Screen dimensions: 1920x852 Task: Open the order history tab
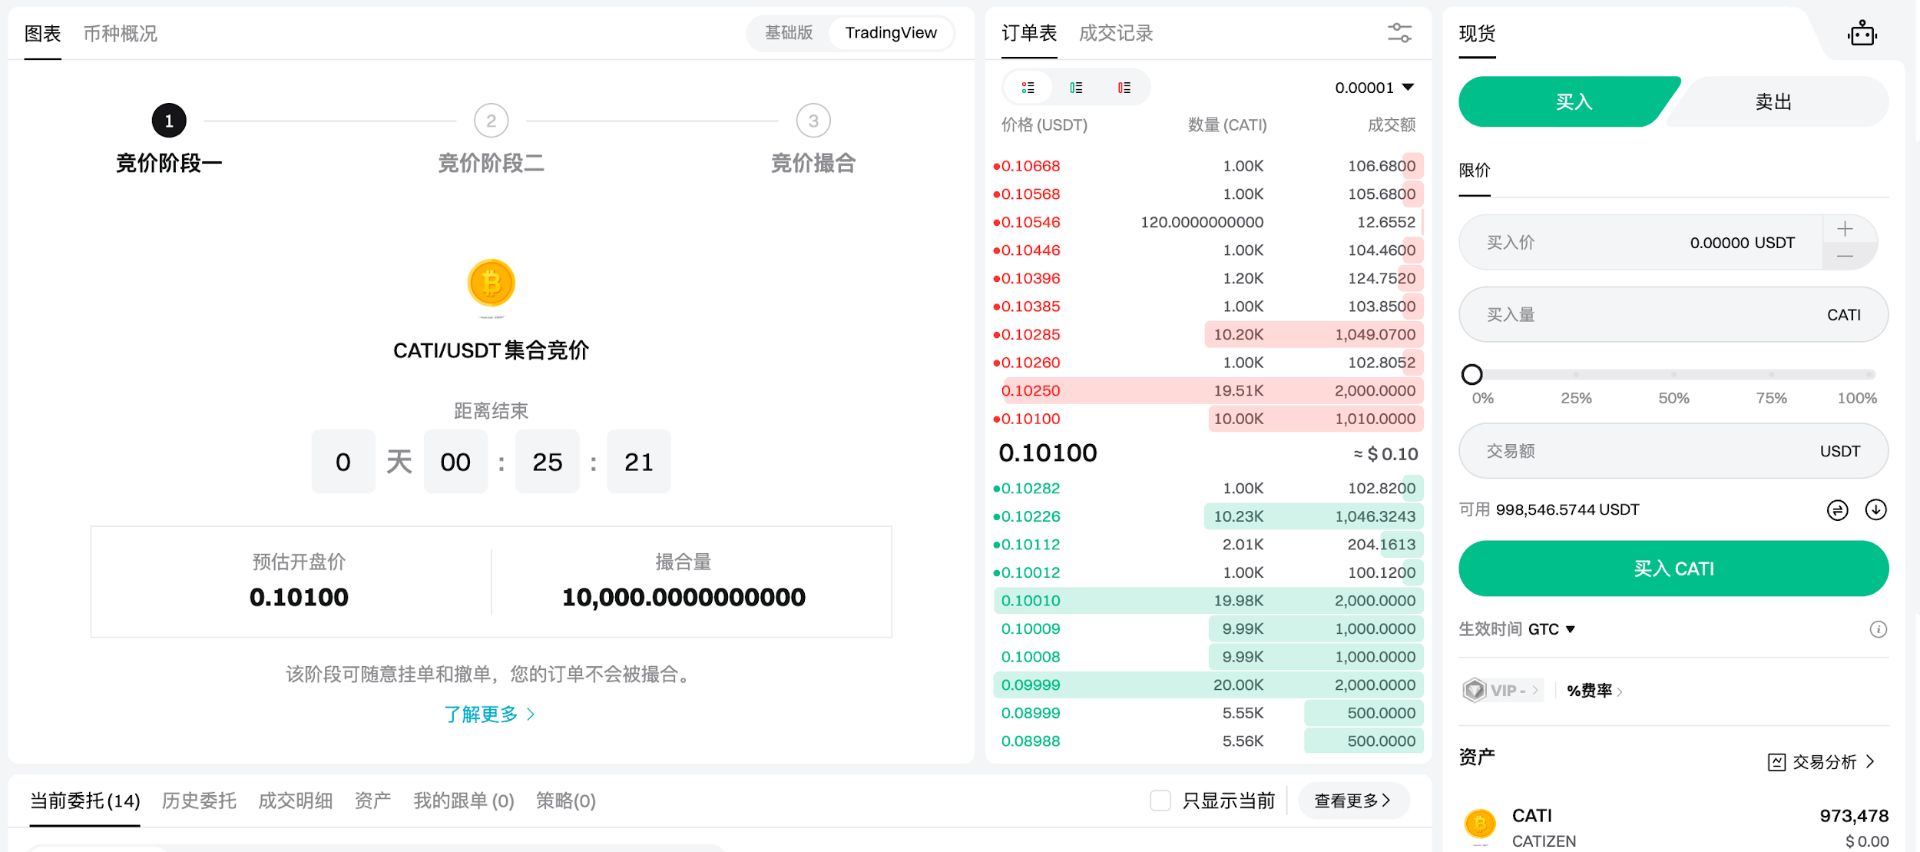click(x=199, y=801)
